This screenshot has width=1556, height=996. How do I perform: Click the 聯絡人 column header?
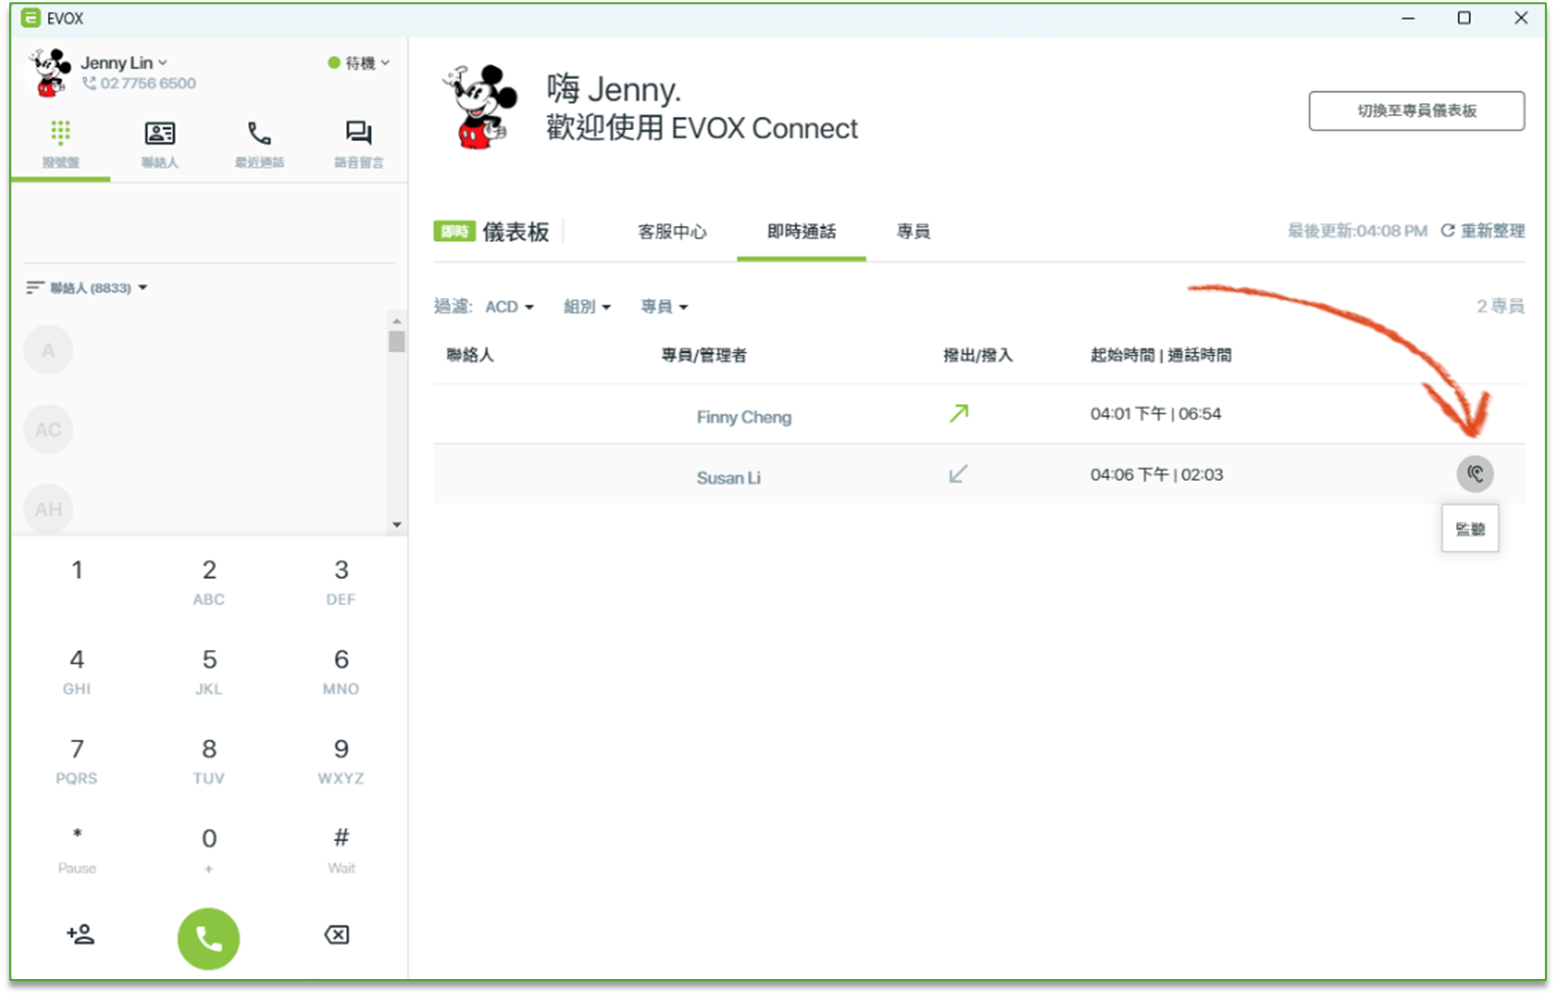click(470, 355)
